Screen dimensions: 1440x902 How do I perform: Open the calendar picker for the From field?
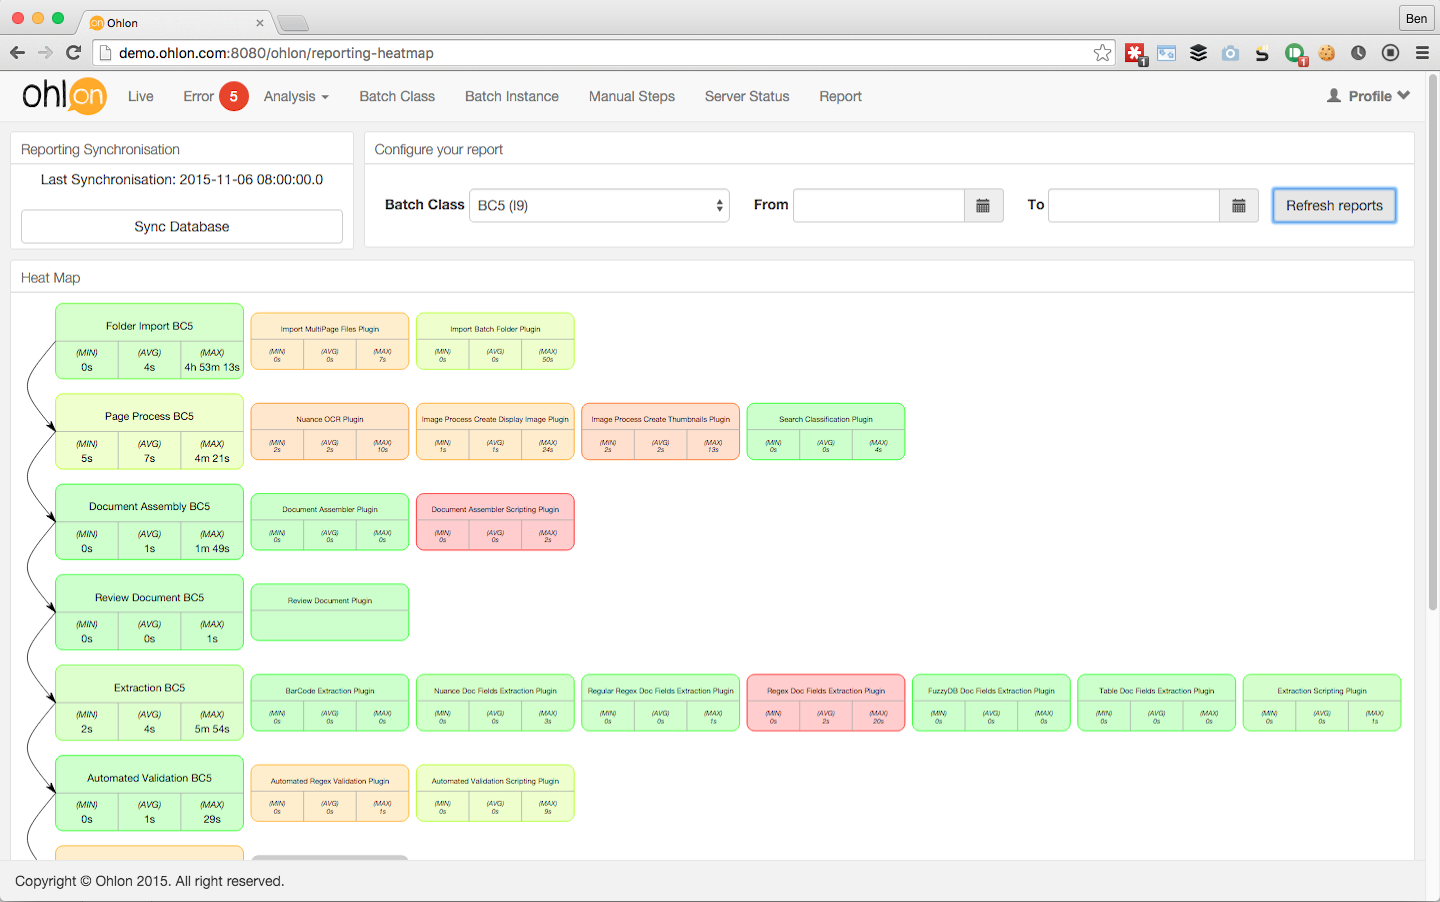coord(983,205)
